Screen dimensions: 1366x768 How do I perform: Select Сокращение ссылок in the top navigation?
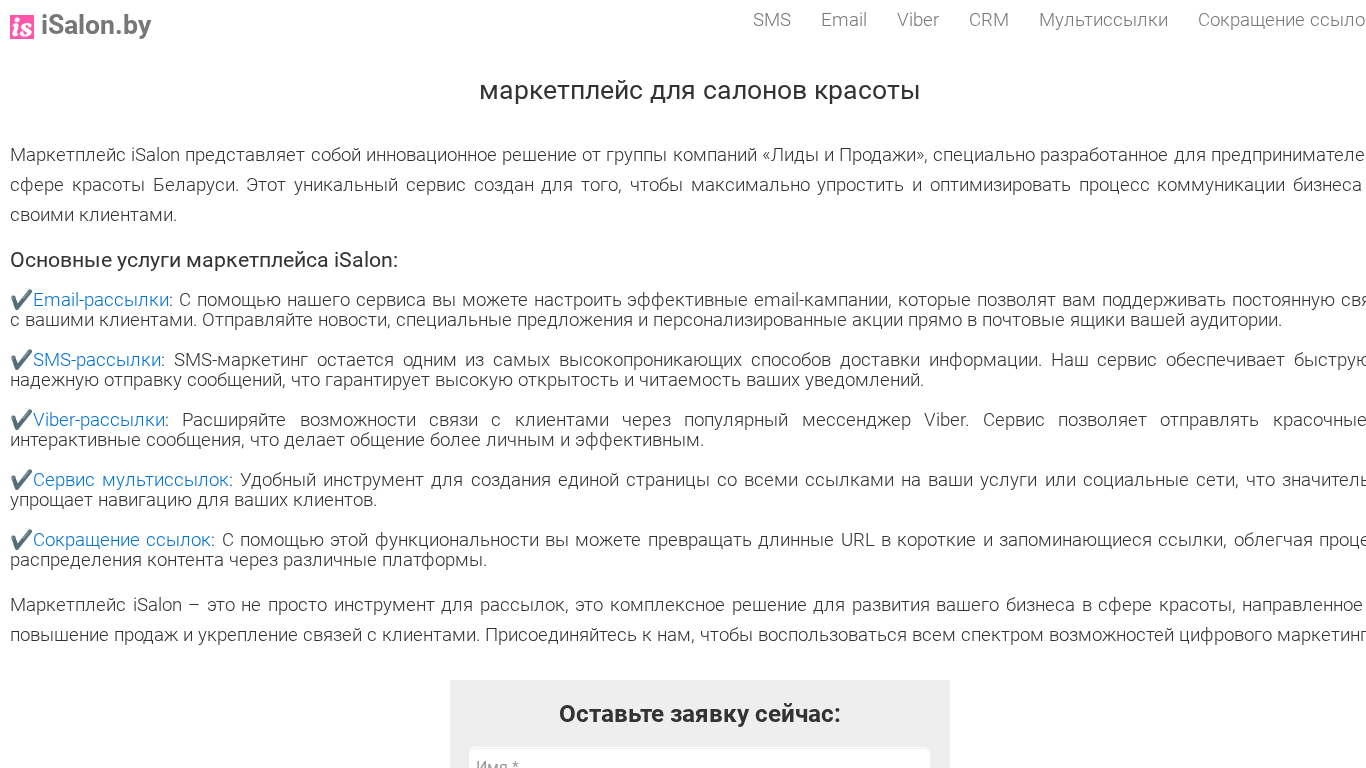point(1282,20)
